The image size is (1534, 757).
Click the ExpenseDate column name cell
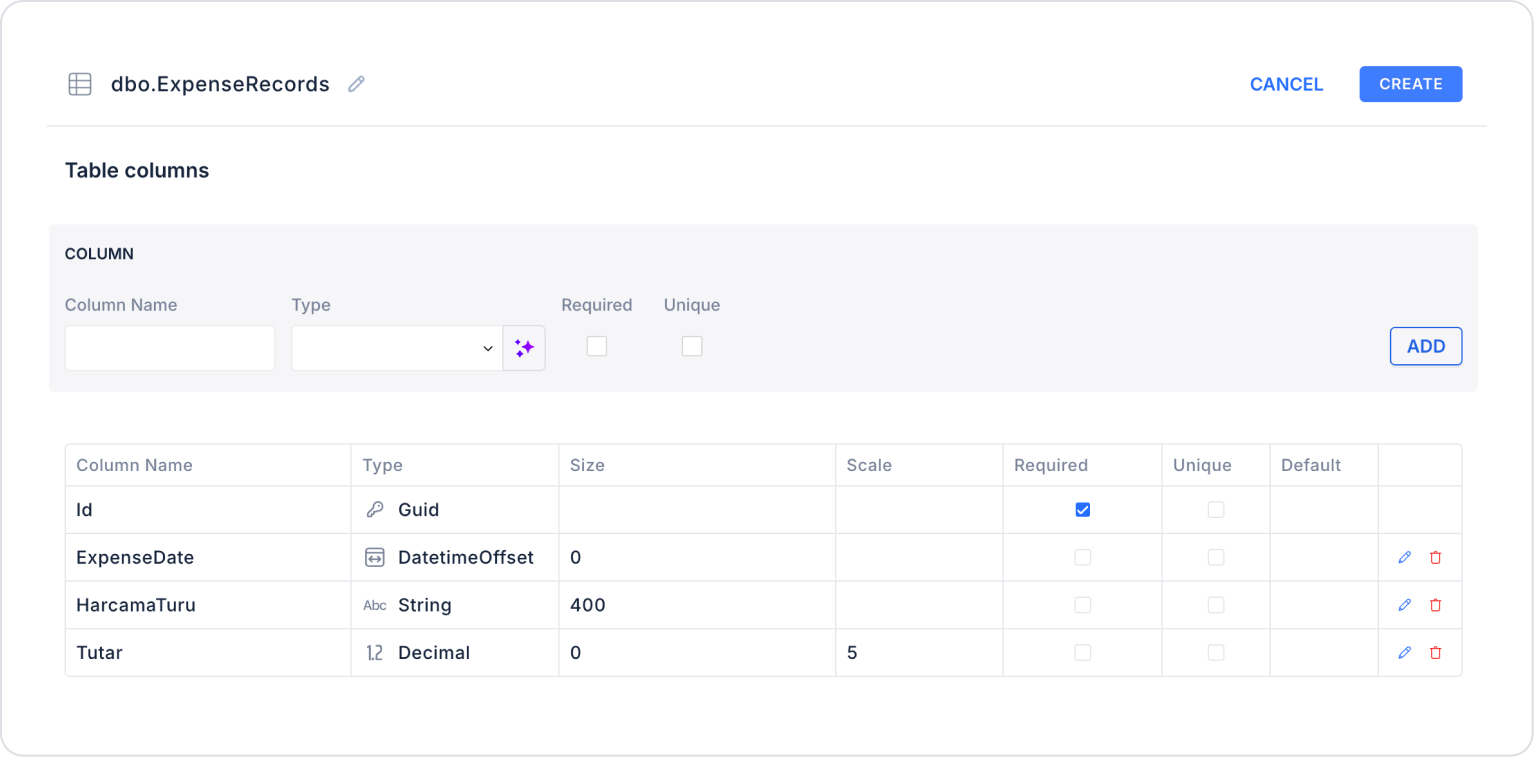click(208, 557)
